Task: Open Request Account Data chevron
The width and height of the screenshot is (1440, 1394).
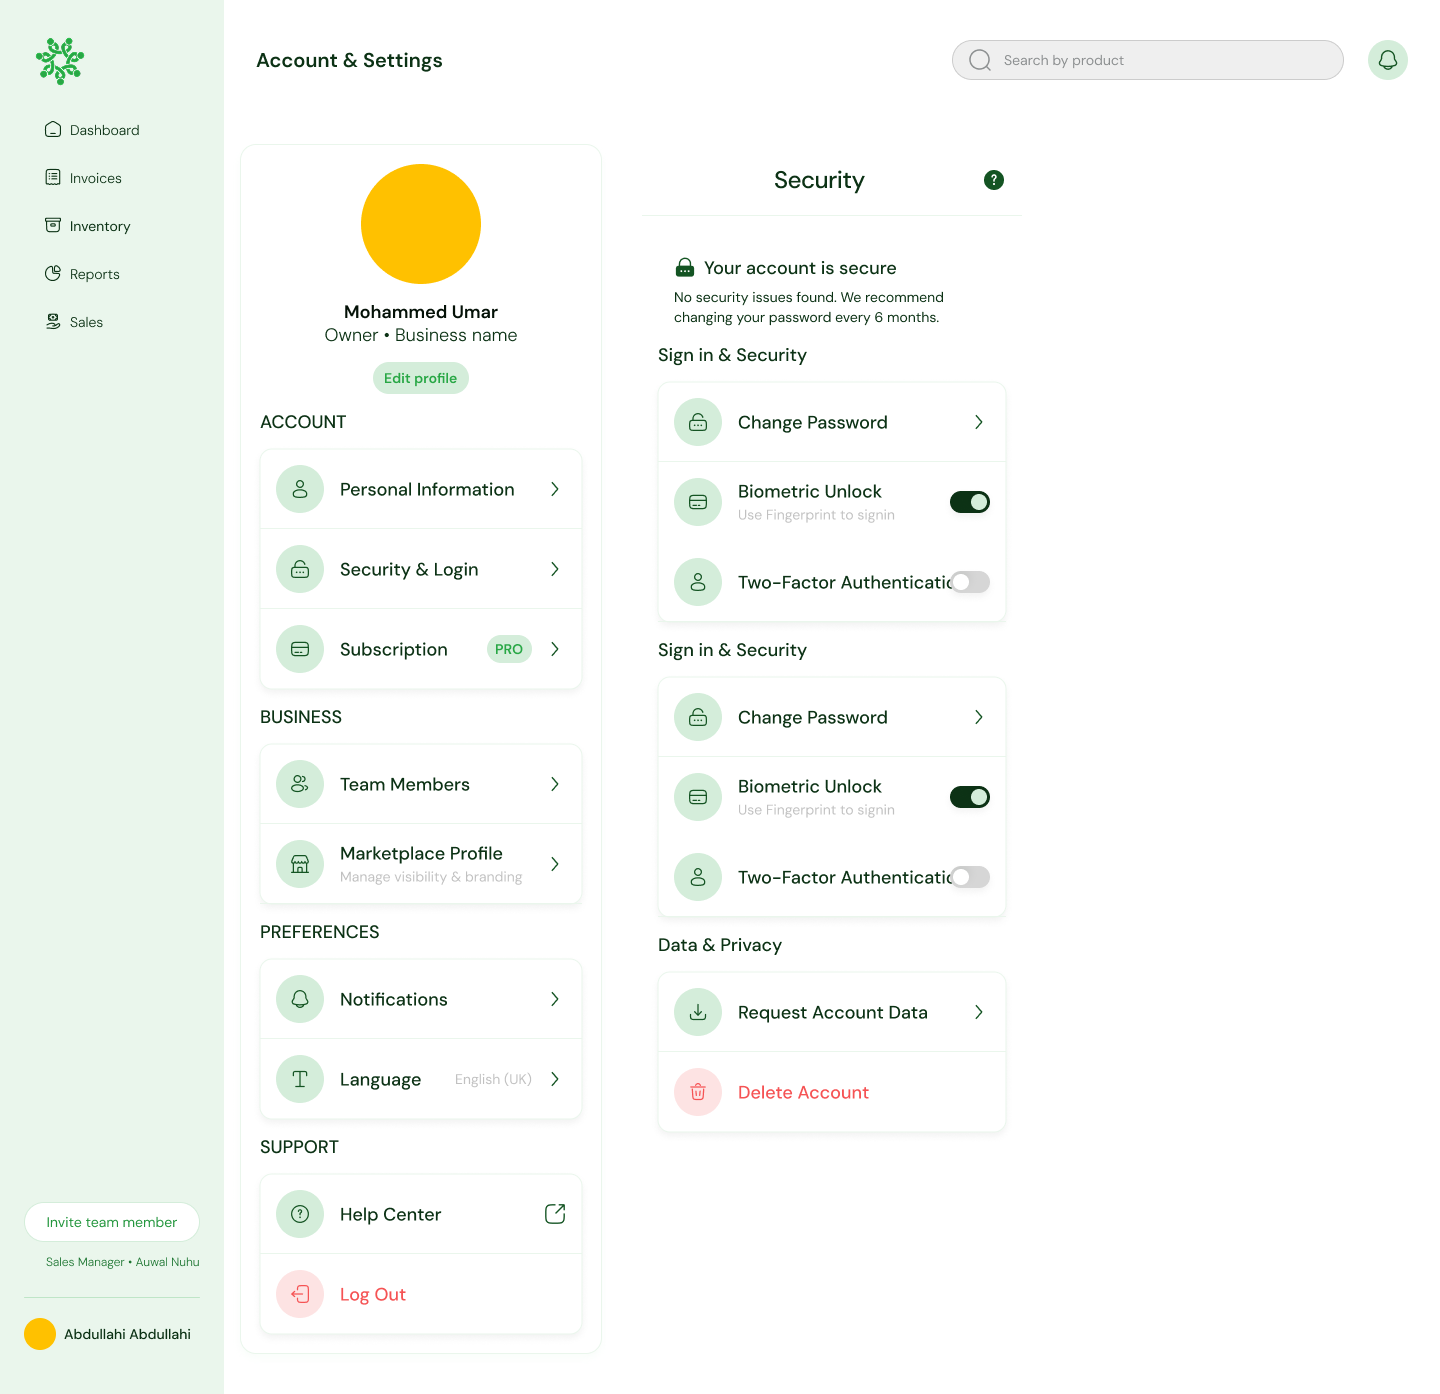Action: (x=979, y=1012)
